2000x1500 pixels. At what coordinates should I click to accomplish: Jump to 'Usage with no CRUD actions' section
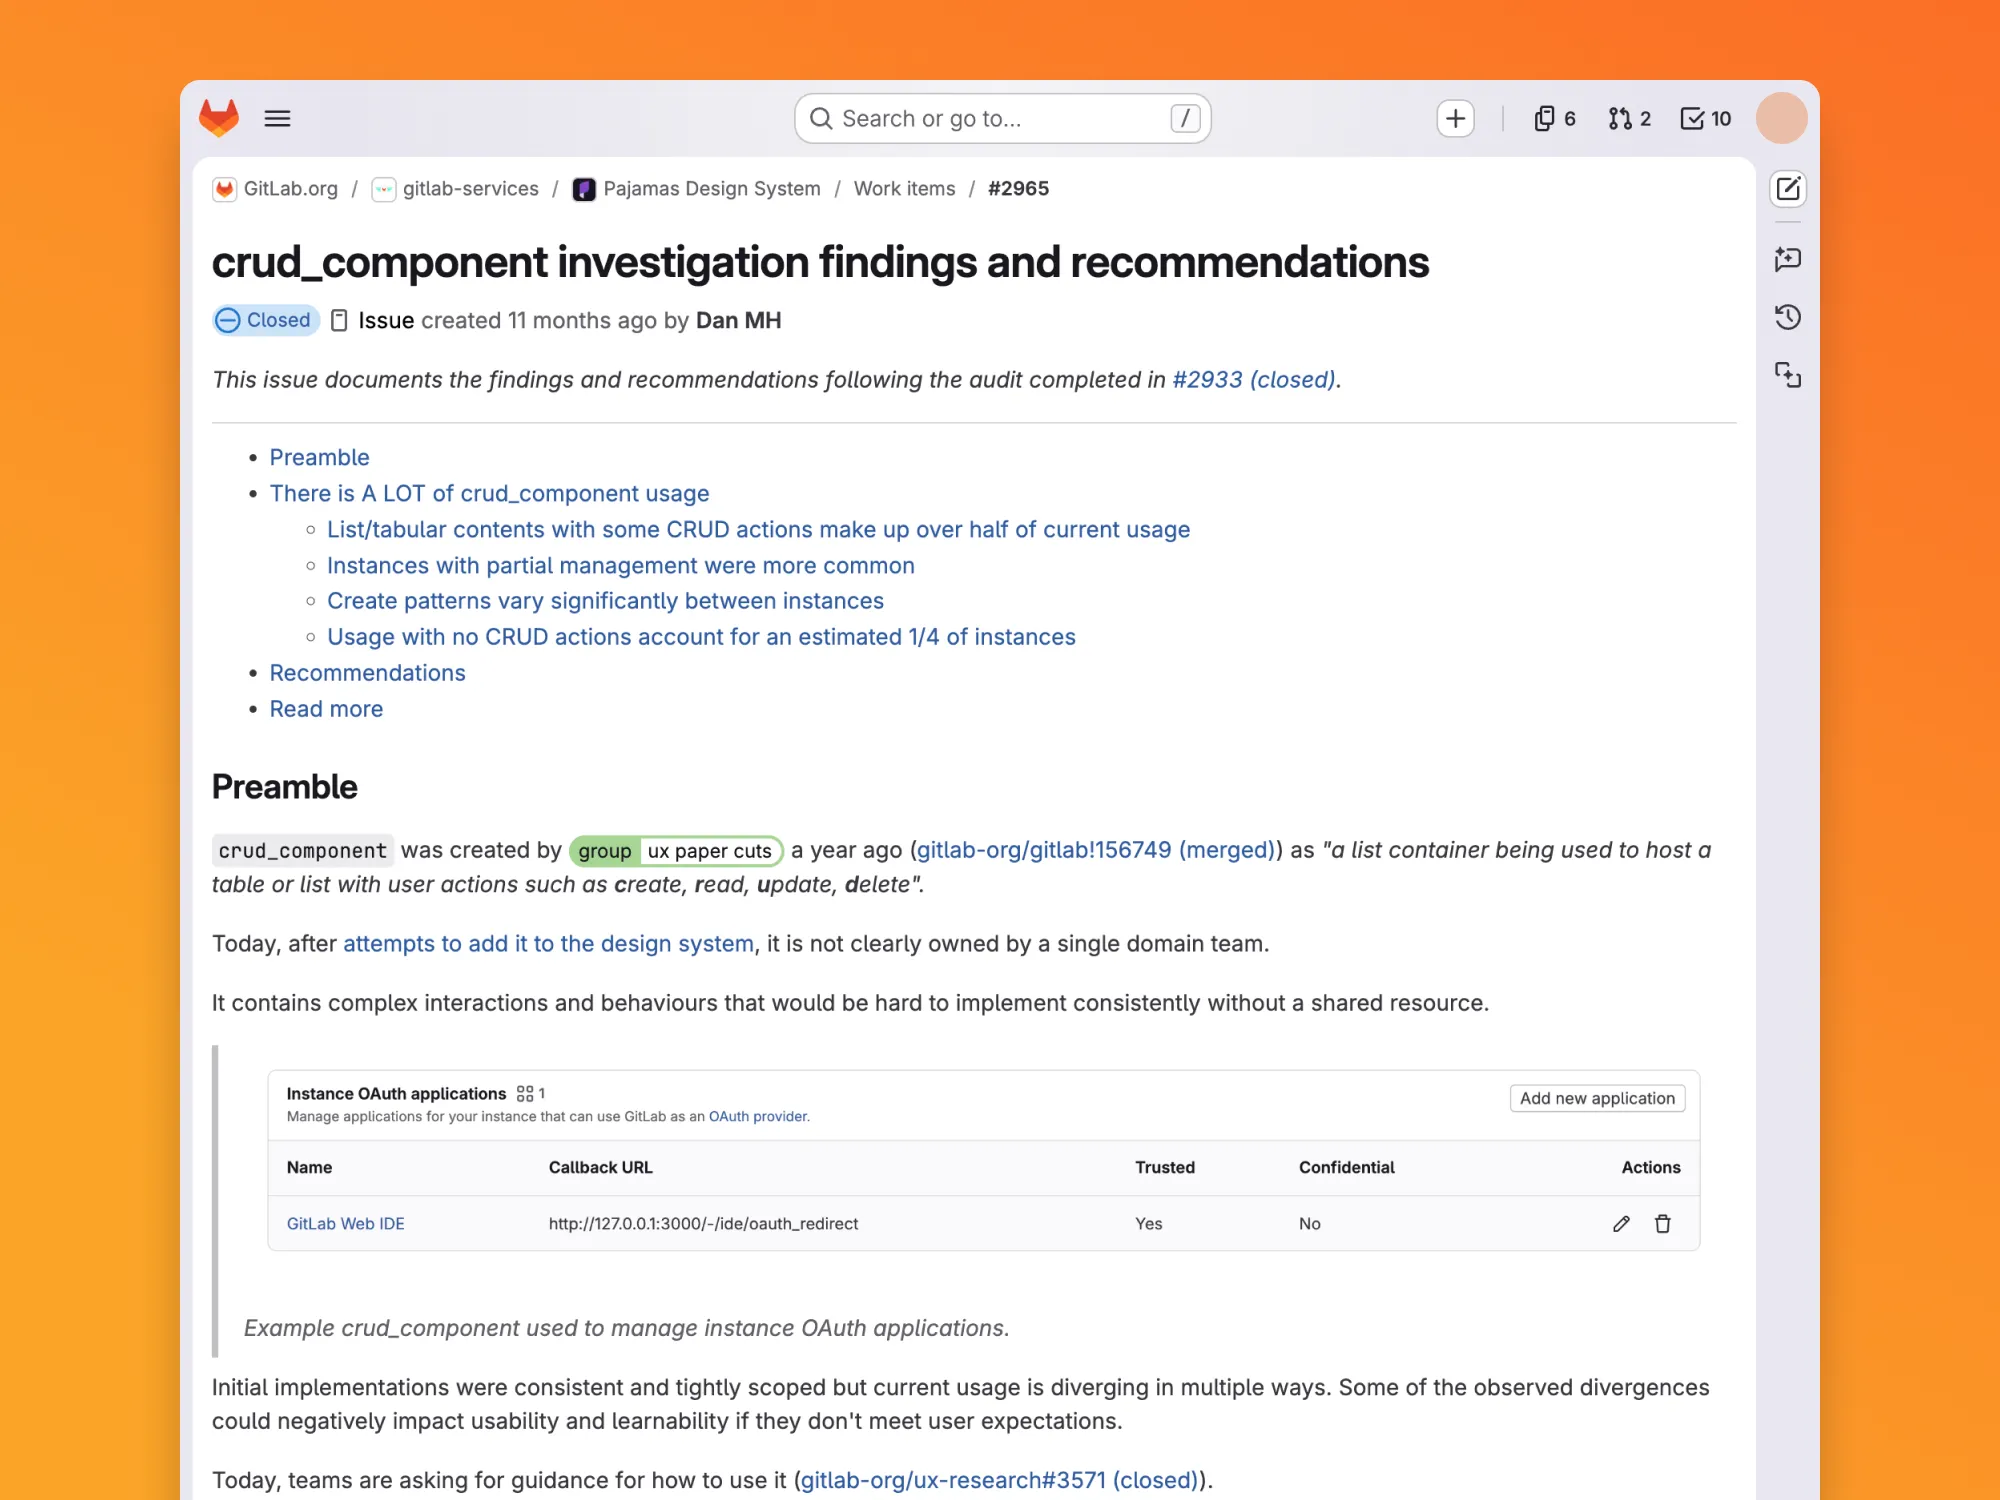702,636
